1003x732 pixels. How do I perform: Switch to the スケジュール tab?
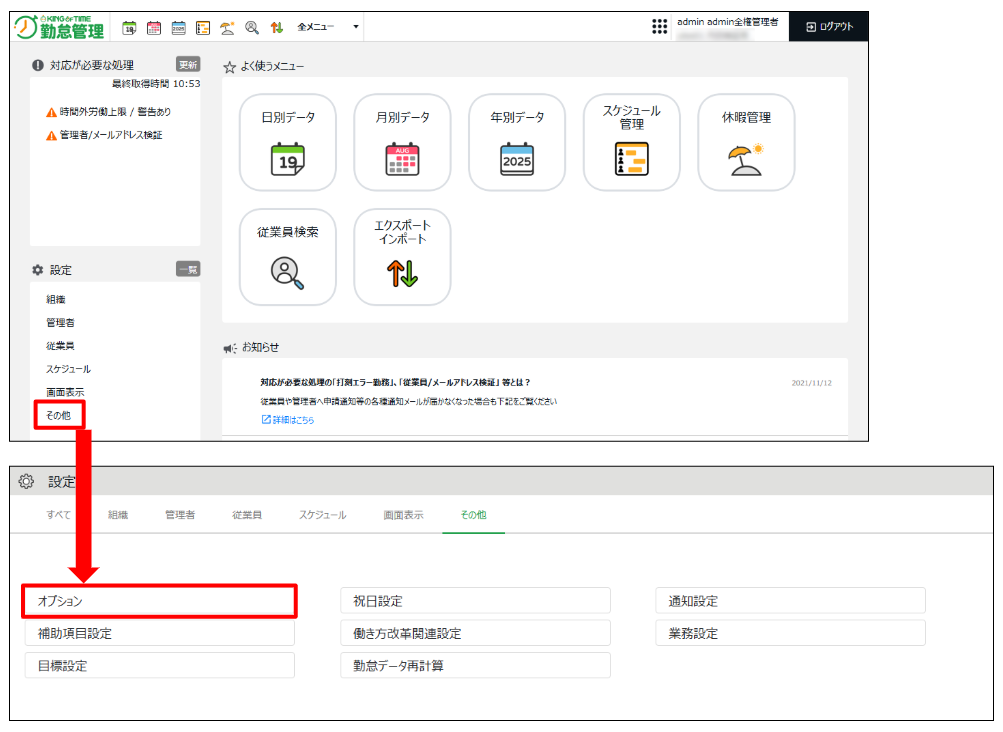point(322,514)
